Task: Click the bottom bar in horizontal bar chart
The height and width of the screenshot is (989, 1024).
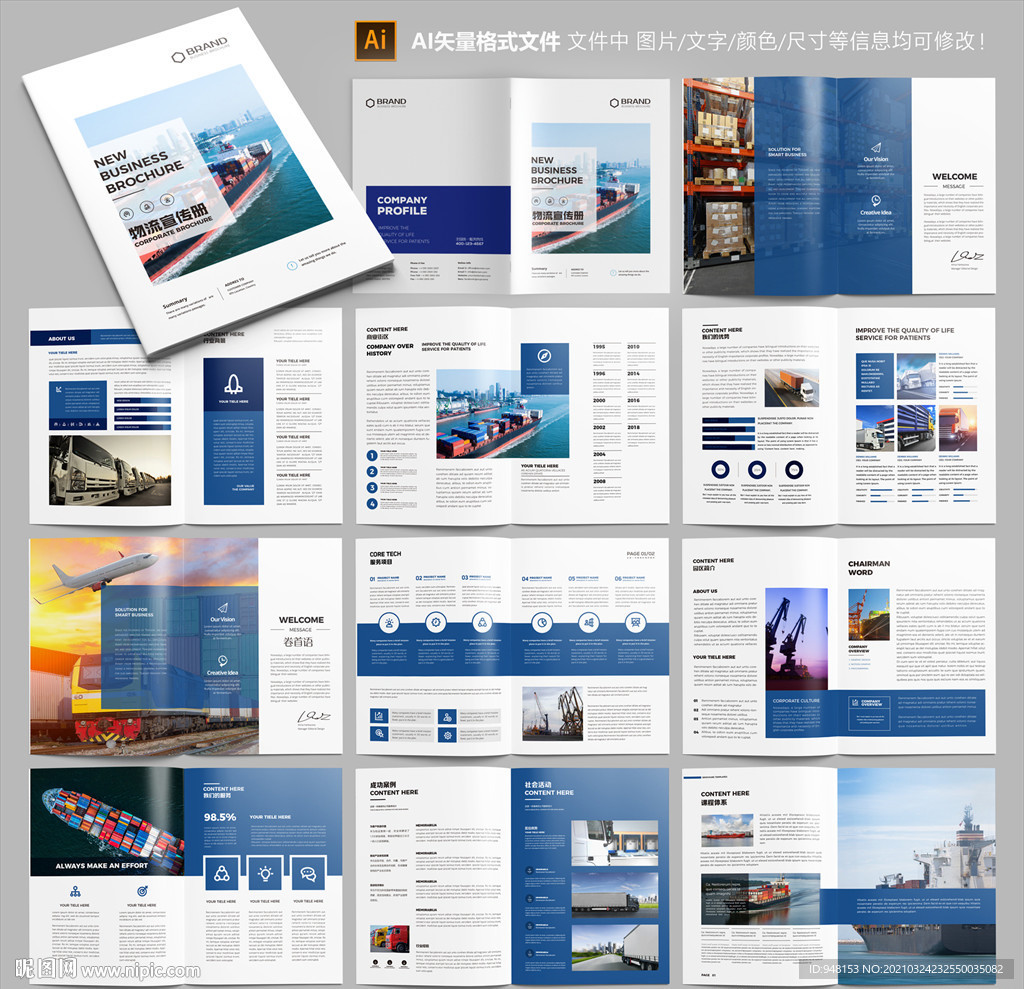Action: click(728, 447)
